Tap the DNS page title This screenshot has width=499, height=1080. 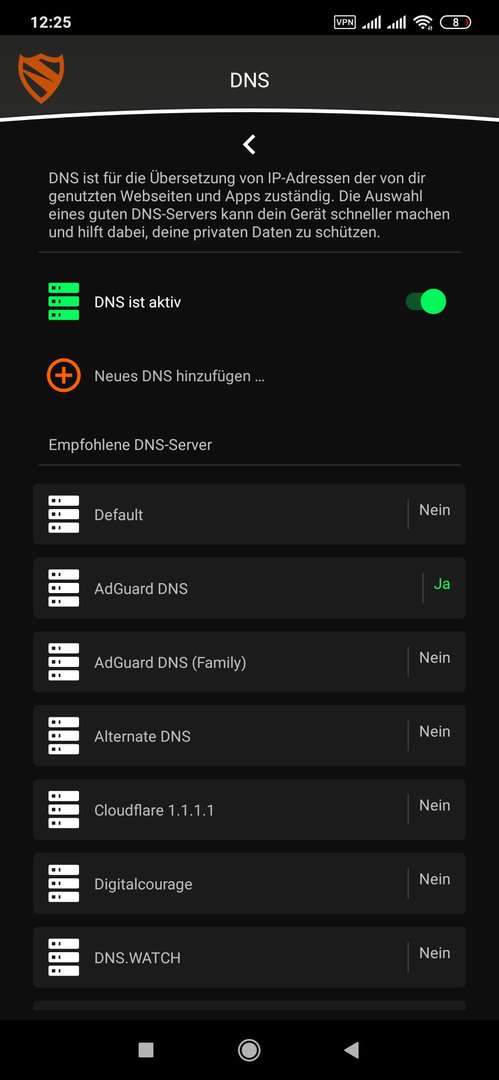click(250, 81)
